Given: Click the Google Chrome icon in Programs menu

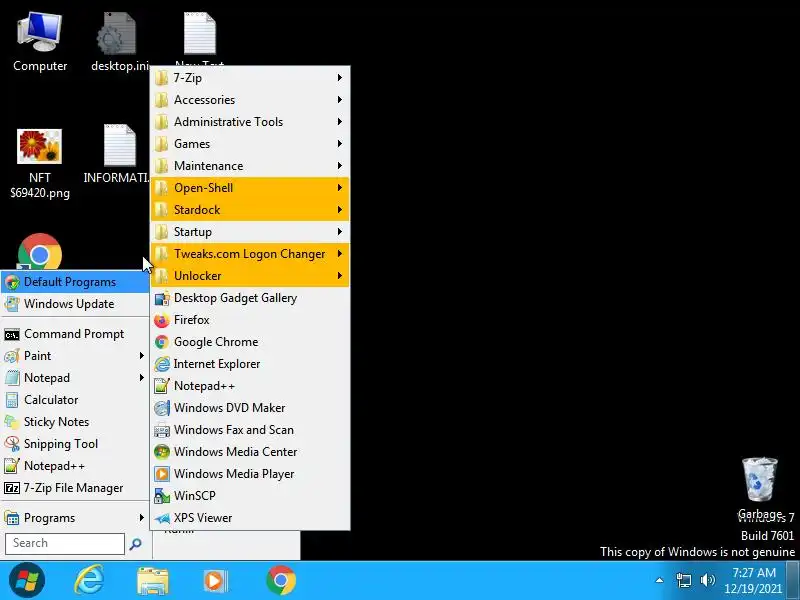Looking at the screenshot, I should 162,342.
